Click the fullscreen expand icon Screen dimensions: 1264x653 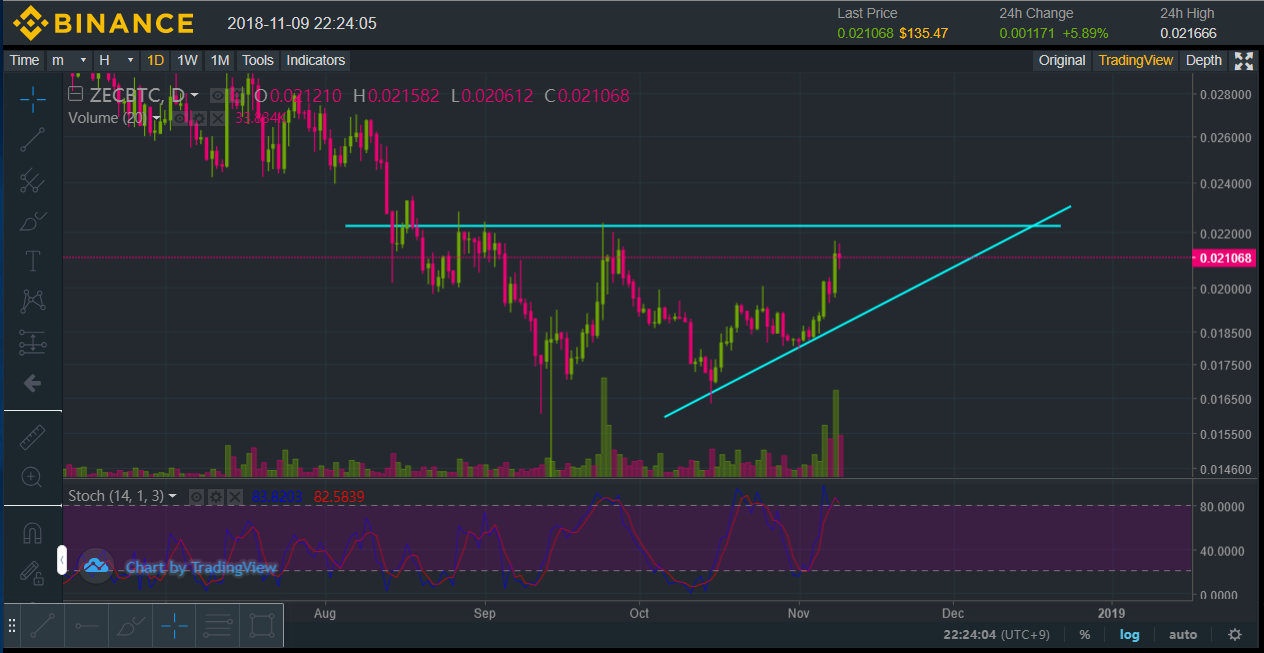tap(1244, 60)
